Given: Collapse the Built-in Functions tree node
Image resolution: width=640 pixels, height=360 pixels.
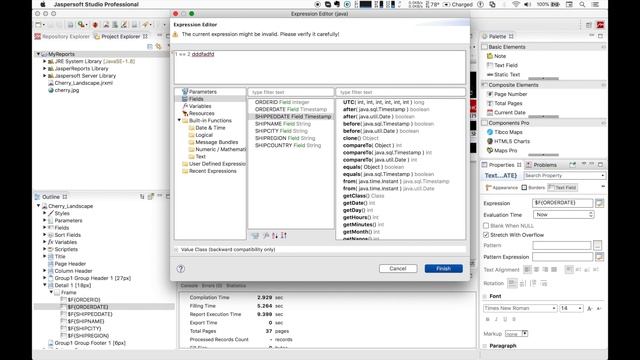Looking at the screenshot, I should tap(179, 120).
